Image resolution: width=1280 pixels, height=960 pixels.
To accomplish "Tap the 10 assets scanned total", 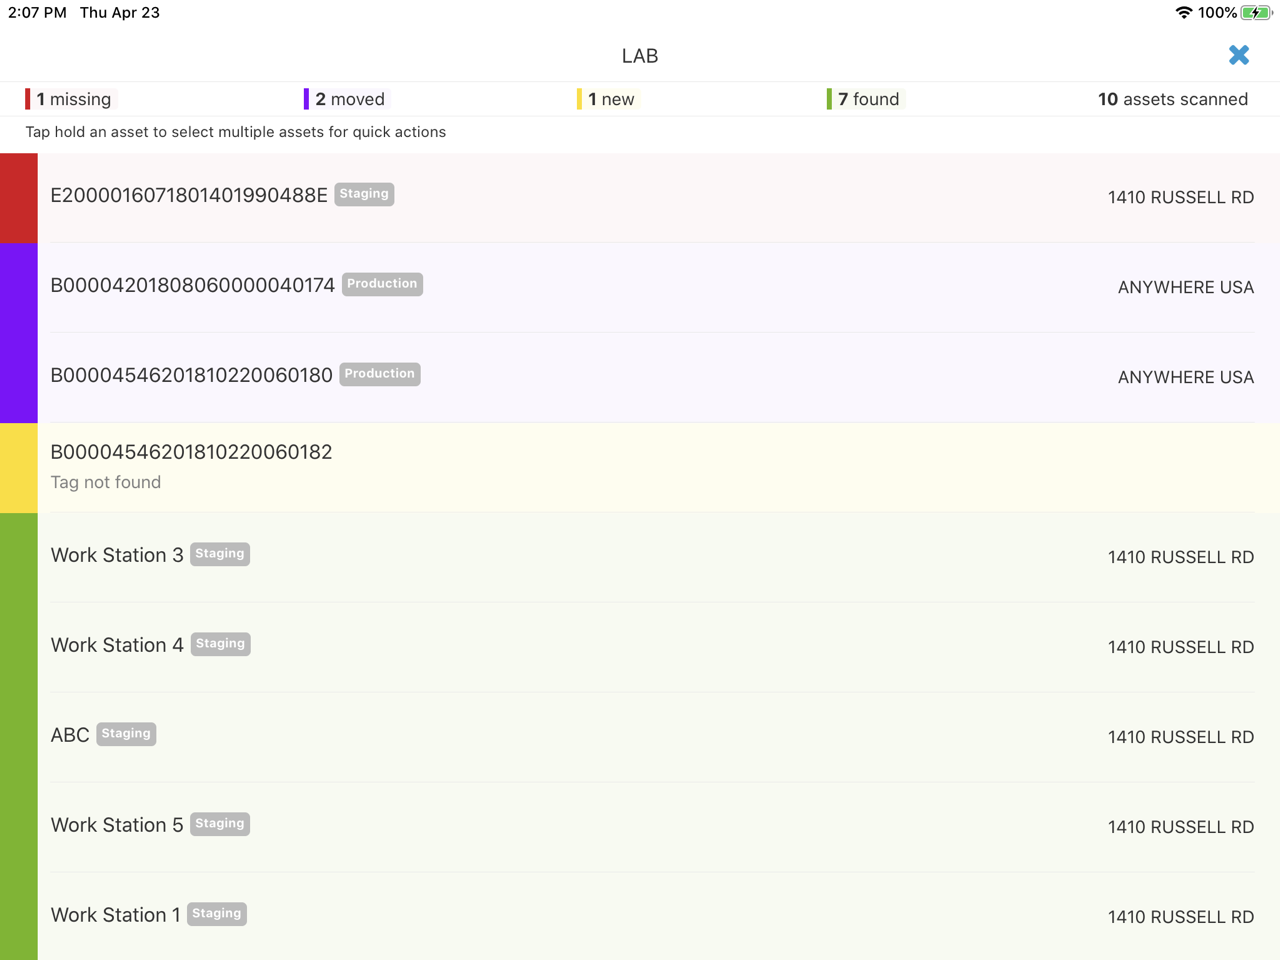I will tap(1173, 99).
